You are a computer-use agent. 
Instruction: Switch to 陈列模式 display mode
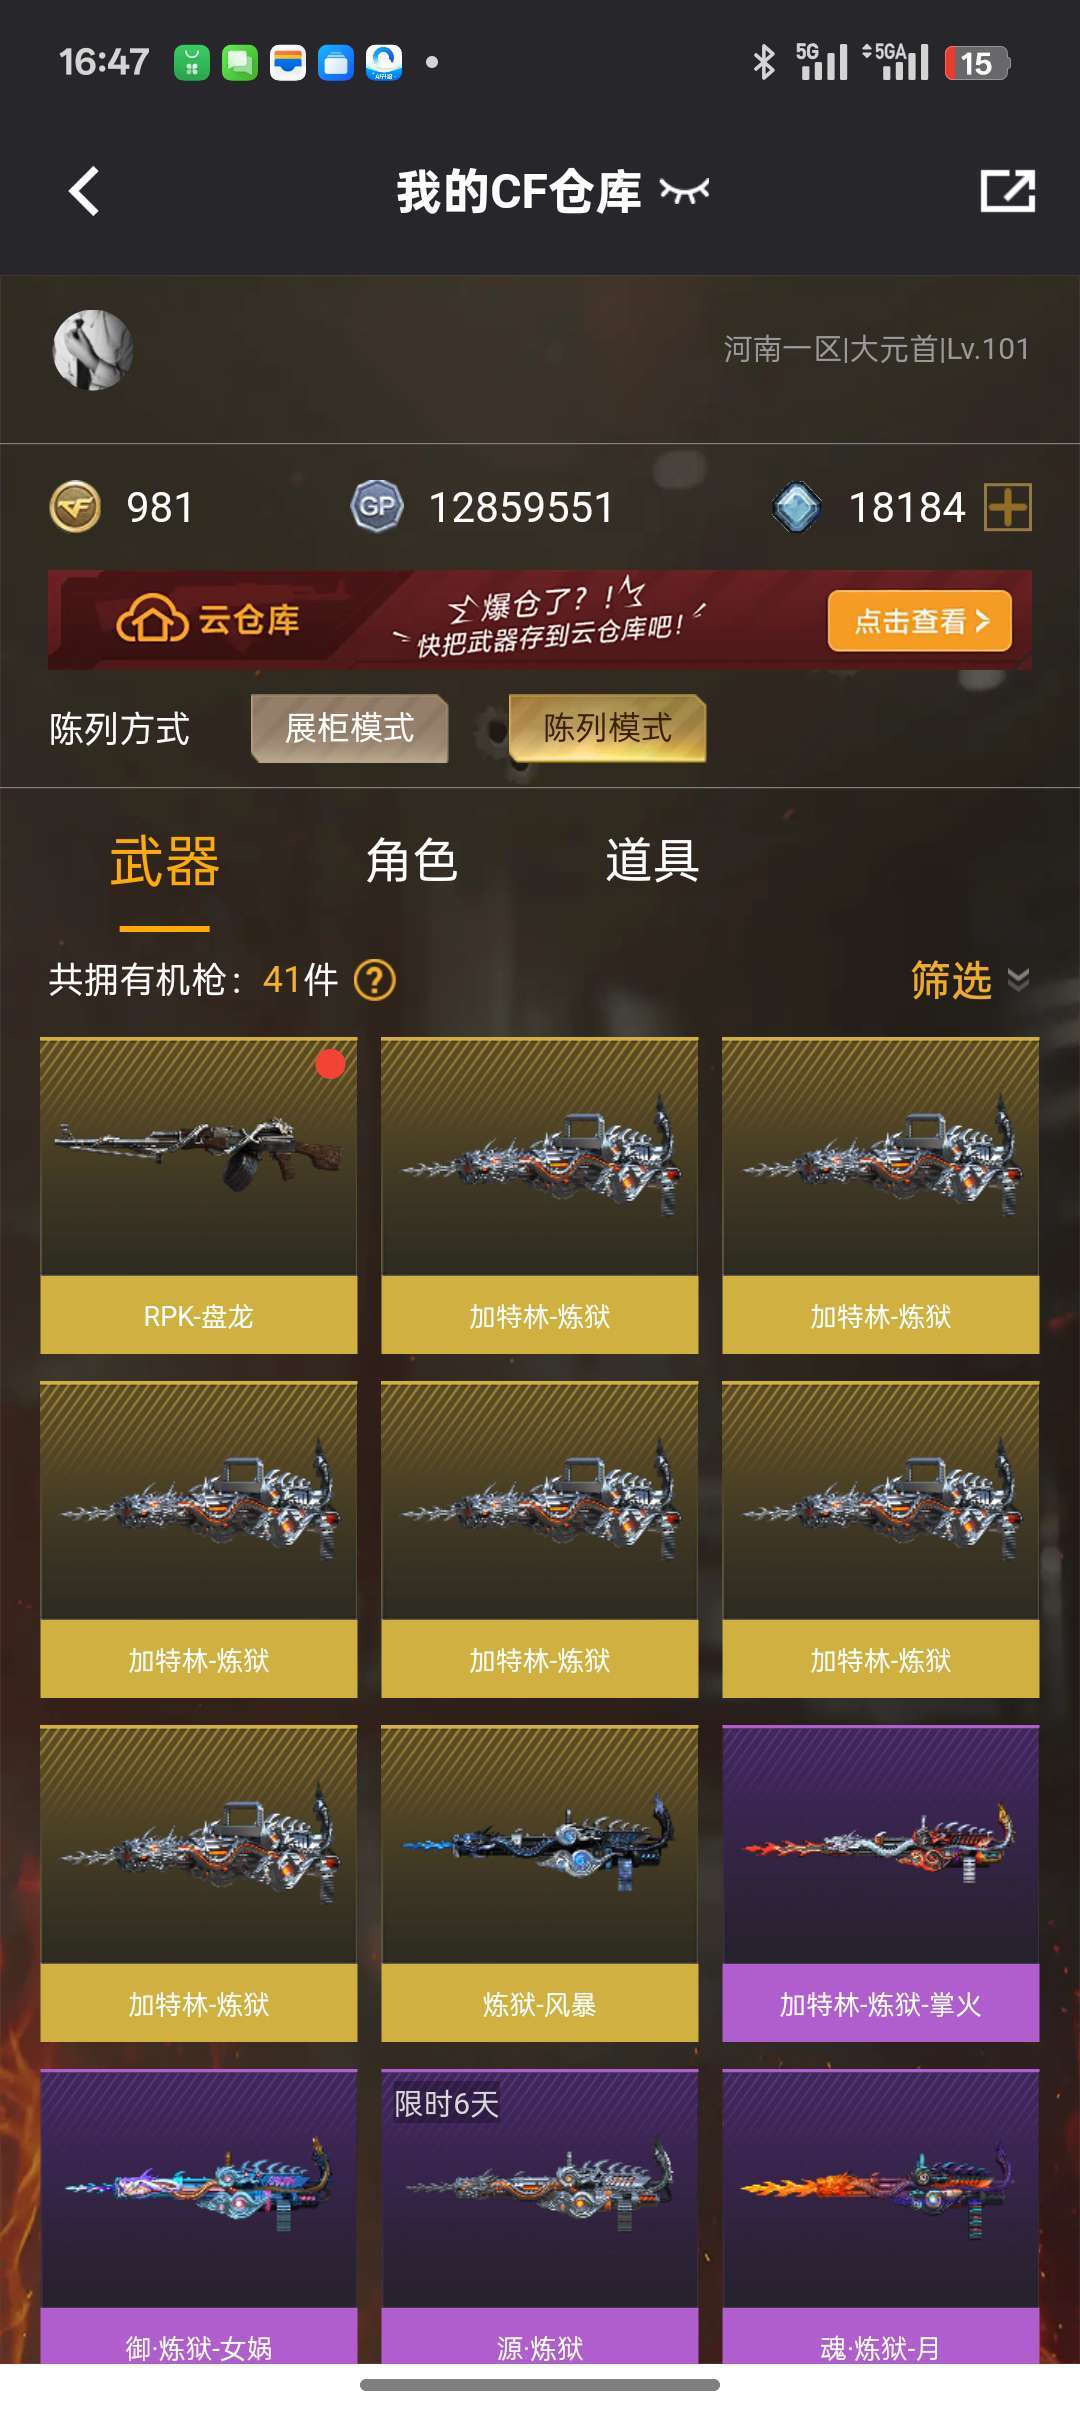pyautogui.click(x=608, y=728)
